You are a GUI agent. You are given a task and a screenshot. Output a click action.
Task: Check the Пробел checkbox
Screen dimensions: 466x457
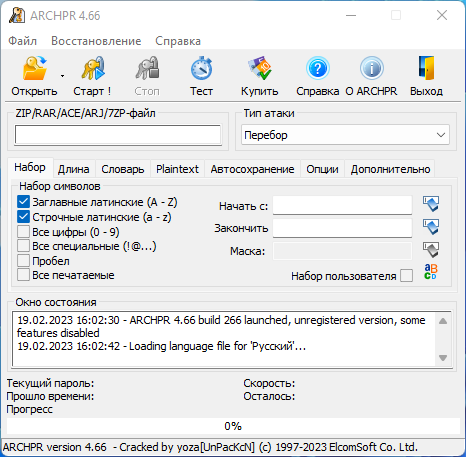coord(23,261)
